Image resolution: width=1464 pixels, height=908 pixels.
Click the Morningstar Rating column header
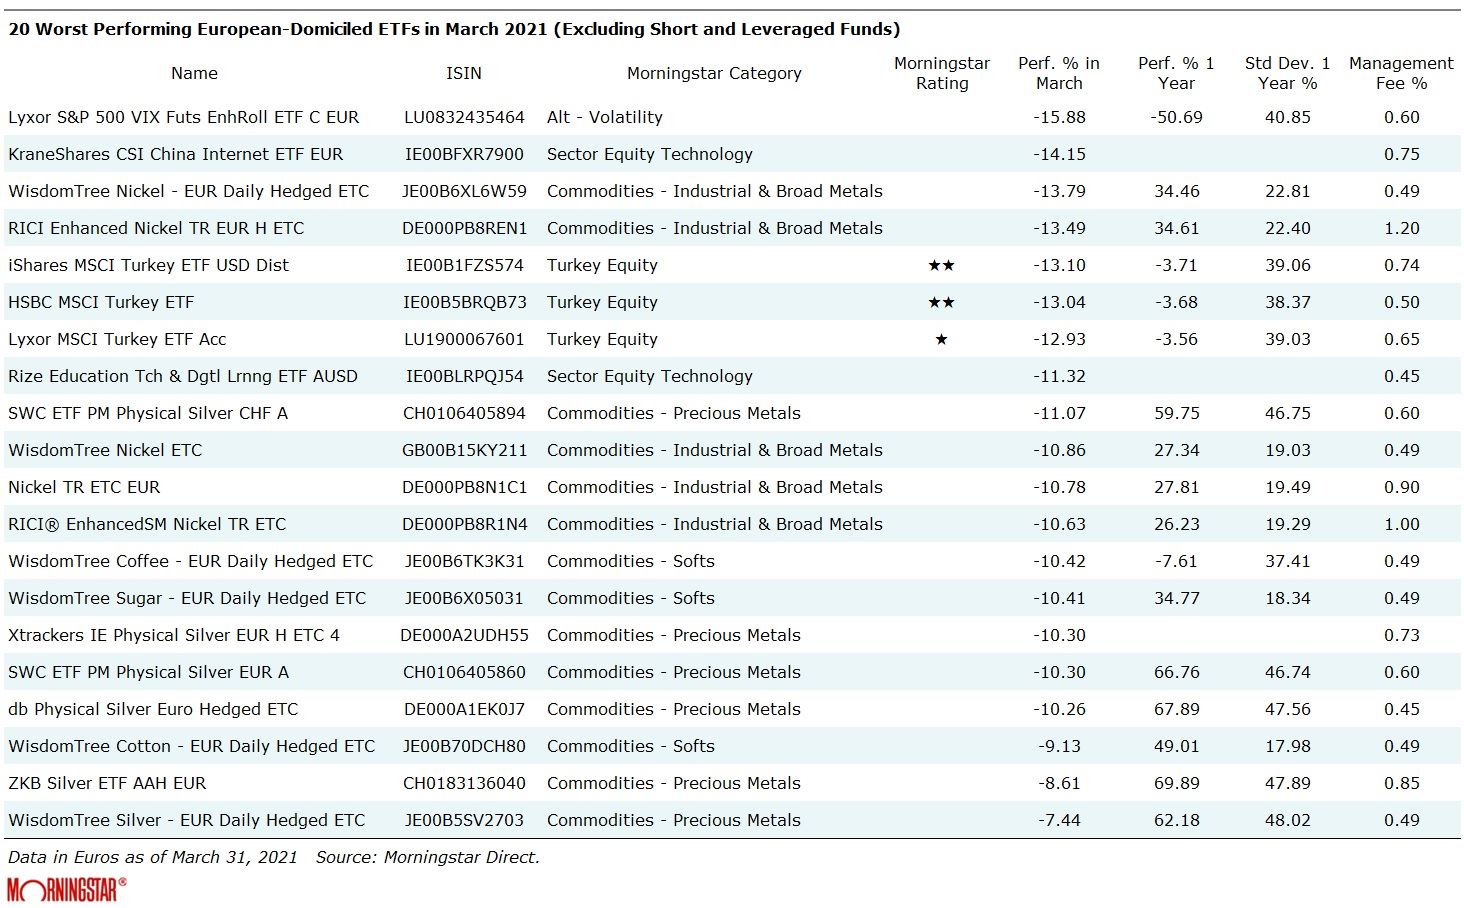tap(941, 73)
